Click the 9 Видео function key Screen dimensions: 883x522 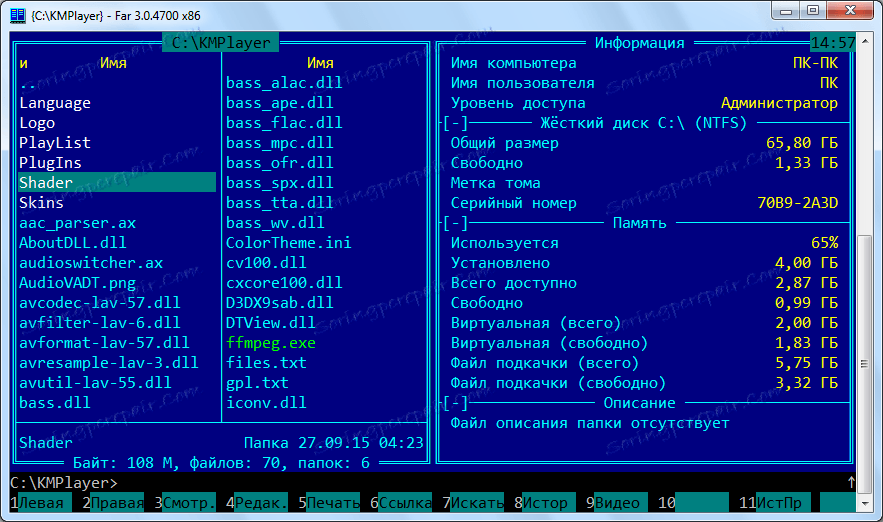617,502
